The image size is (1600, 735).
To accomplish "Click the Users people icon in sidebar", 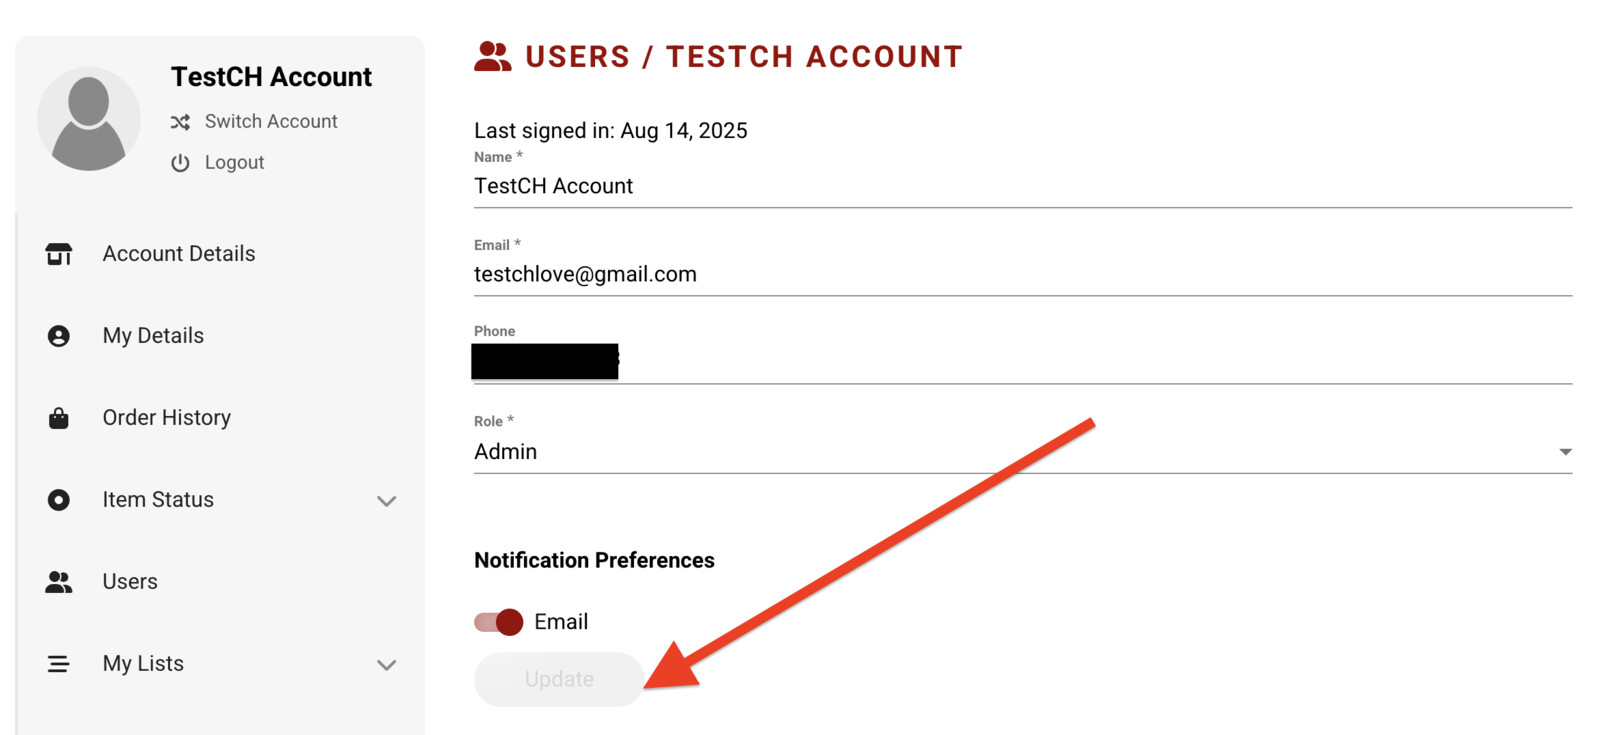I will click(x=59, y=582).
